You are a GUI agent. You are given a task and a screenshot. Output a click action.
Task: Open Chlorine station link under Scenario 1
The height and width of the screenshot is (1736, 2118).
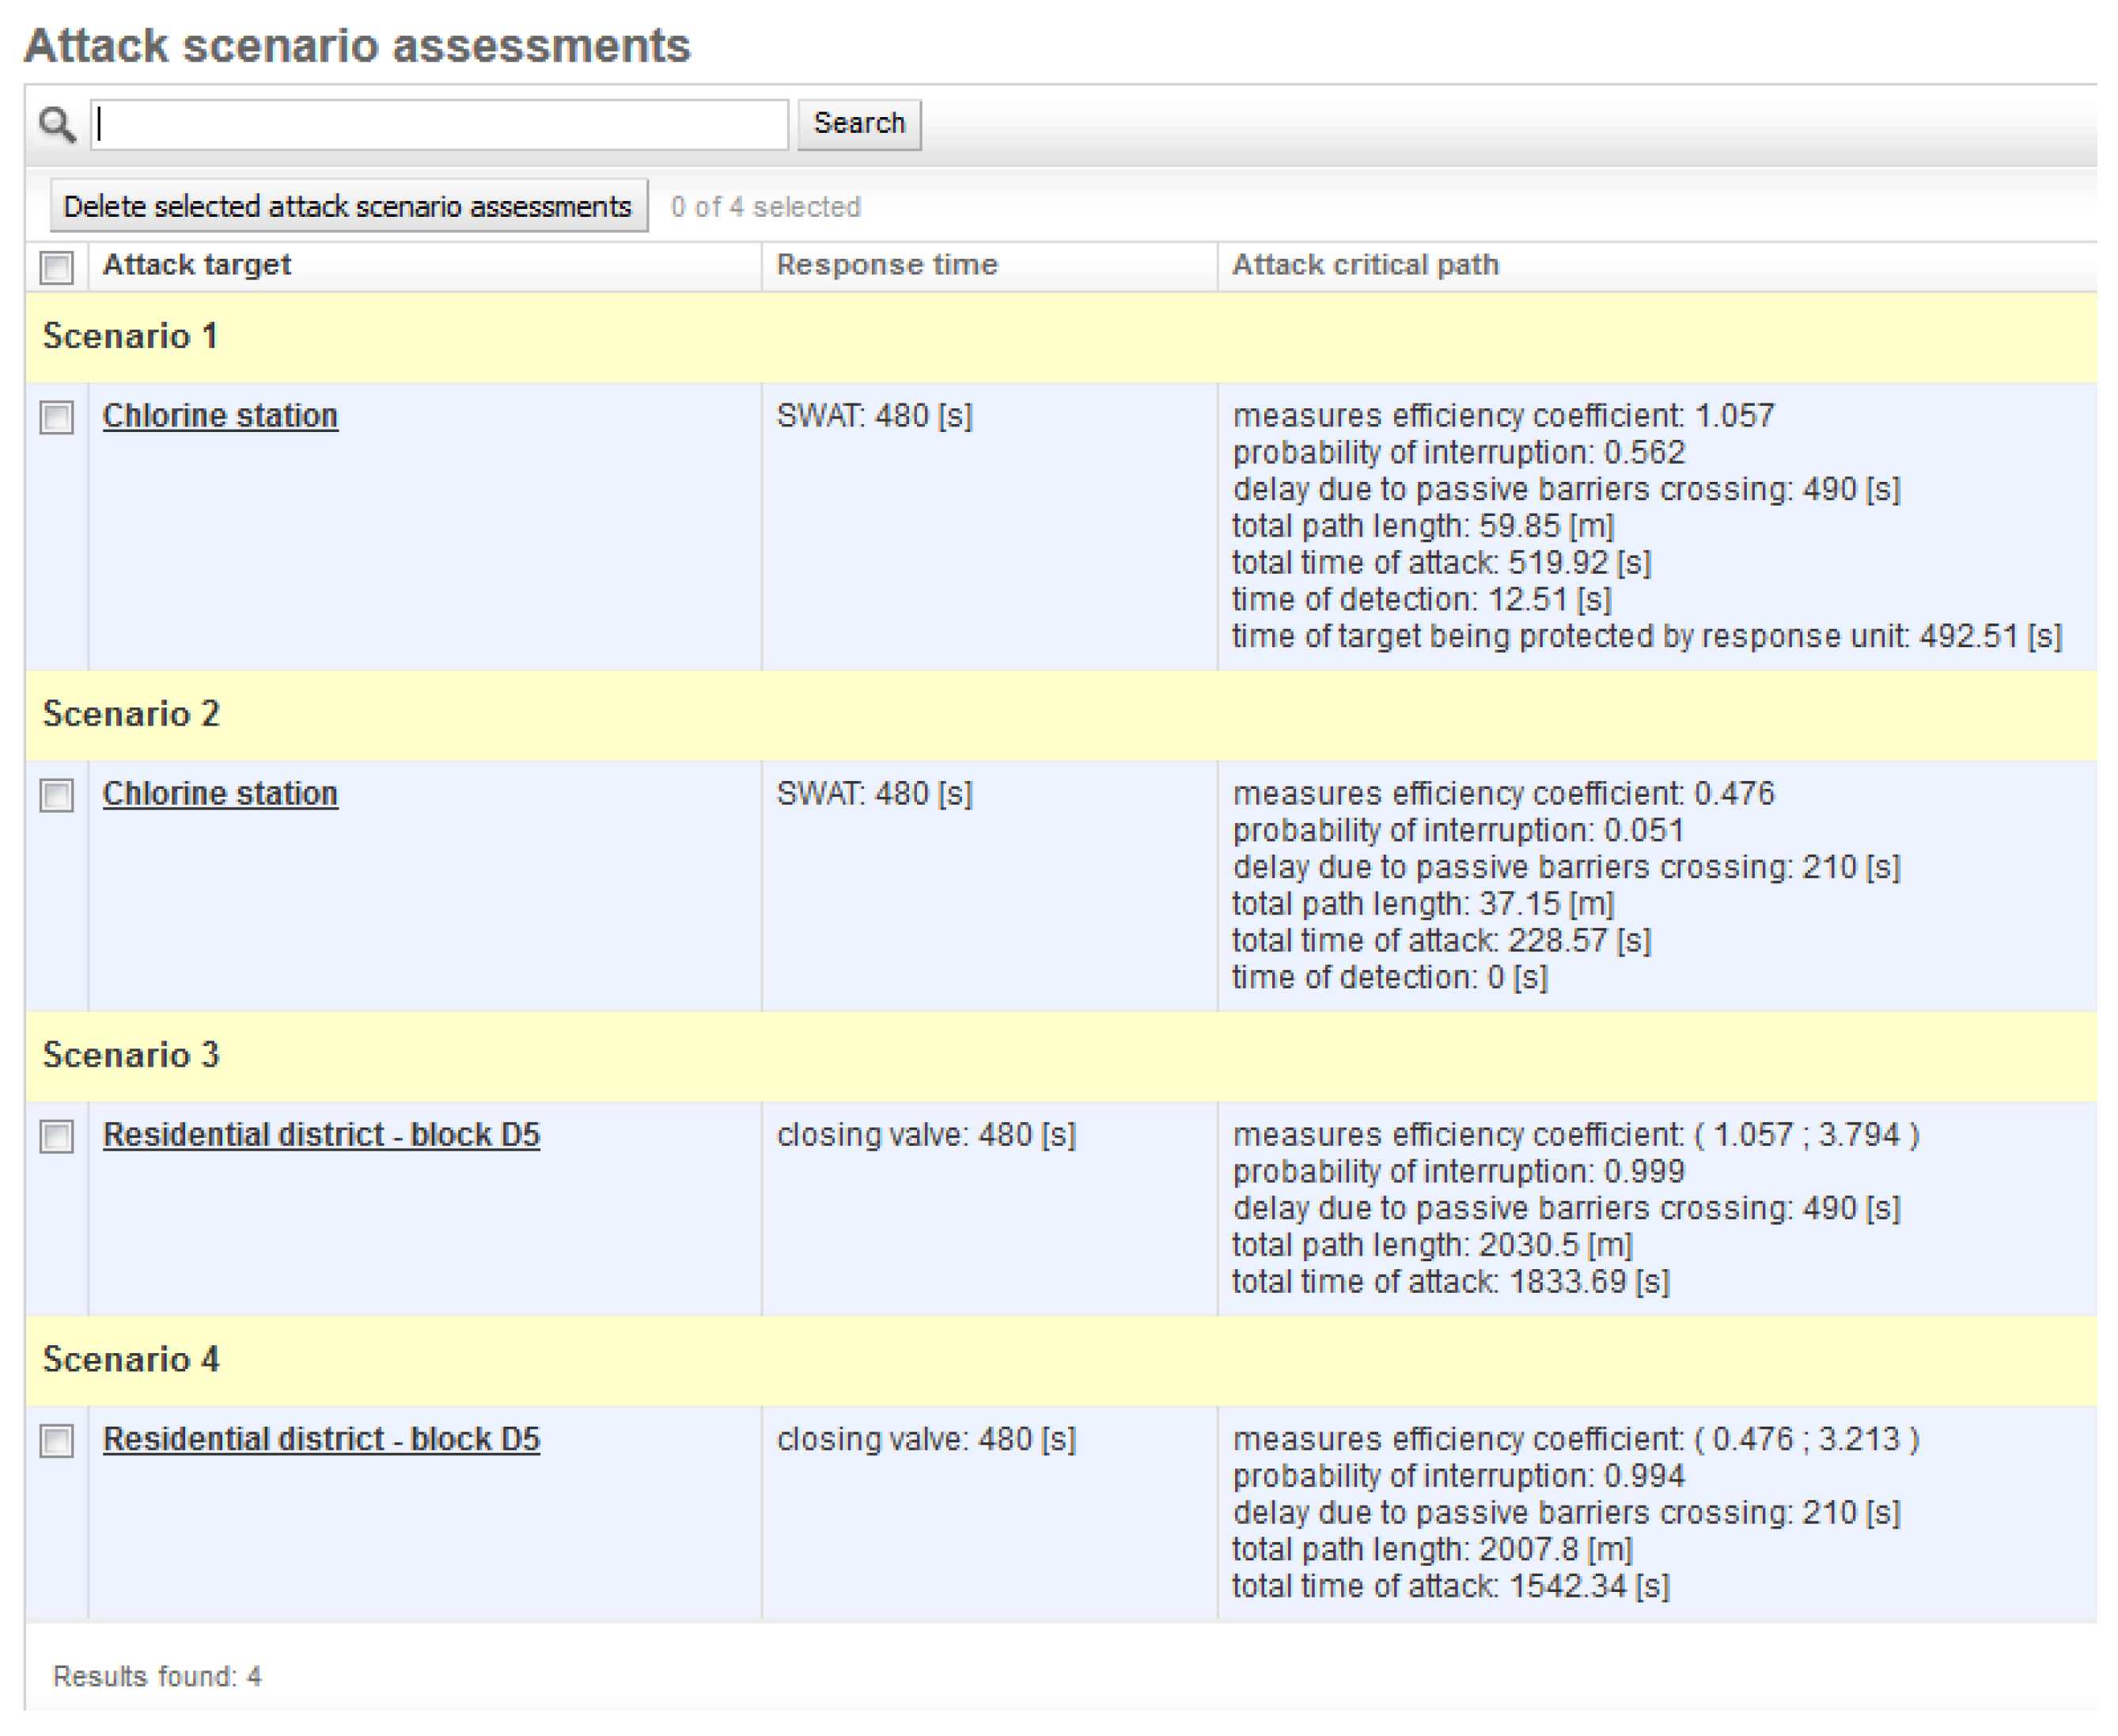(x=220, y=415)
